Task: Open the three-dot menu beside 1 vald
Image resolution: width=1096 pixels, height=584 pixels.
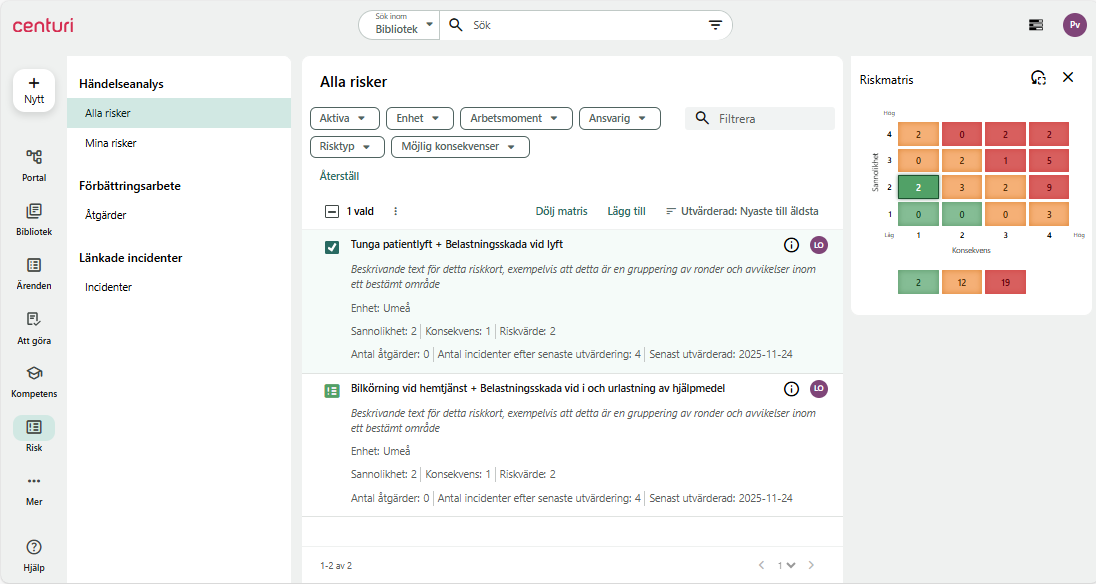Action: pyautogui.click(x=395, y=211)
